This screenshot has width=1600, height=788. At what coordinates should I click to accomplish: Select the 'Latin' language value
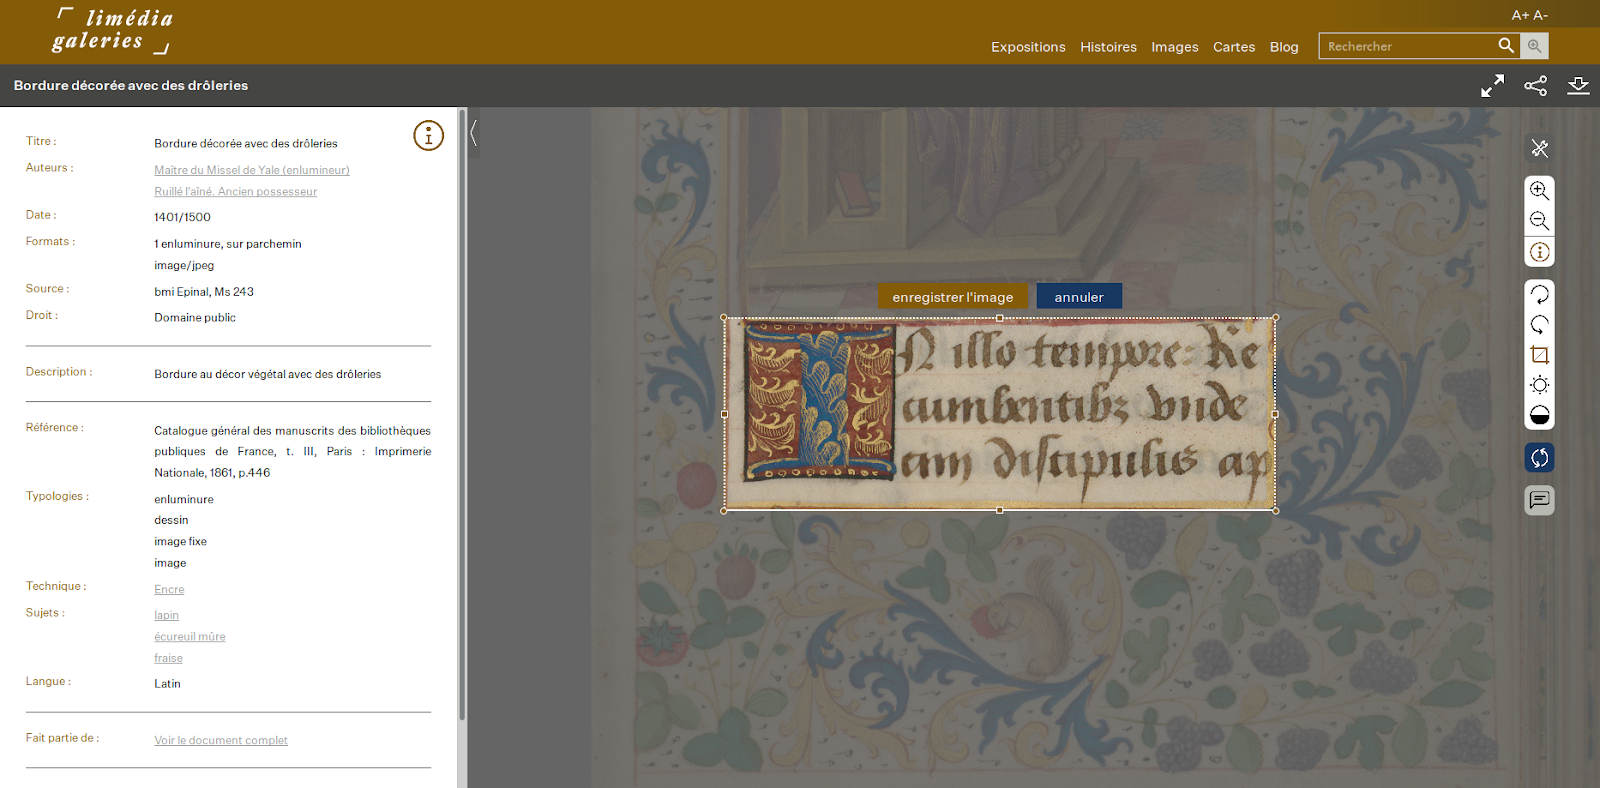tap(167, 684)
